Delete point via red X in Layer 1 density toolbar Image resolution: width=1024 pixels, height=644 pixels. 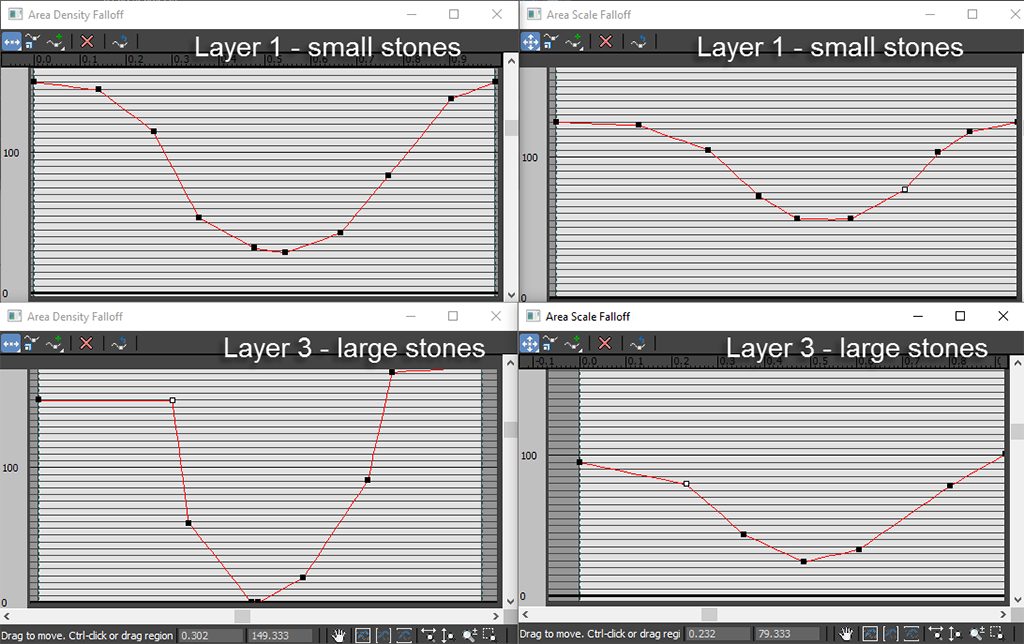pos(87,41)
